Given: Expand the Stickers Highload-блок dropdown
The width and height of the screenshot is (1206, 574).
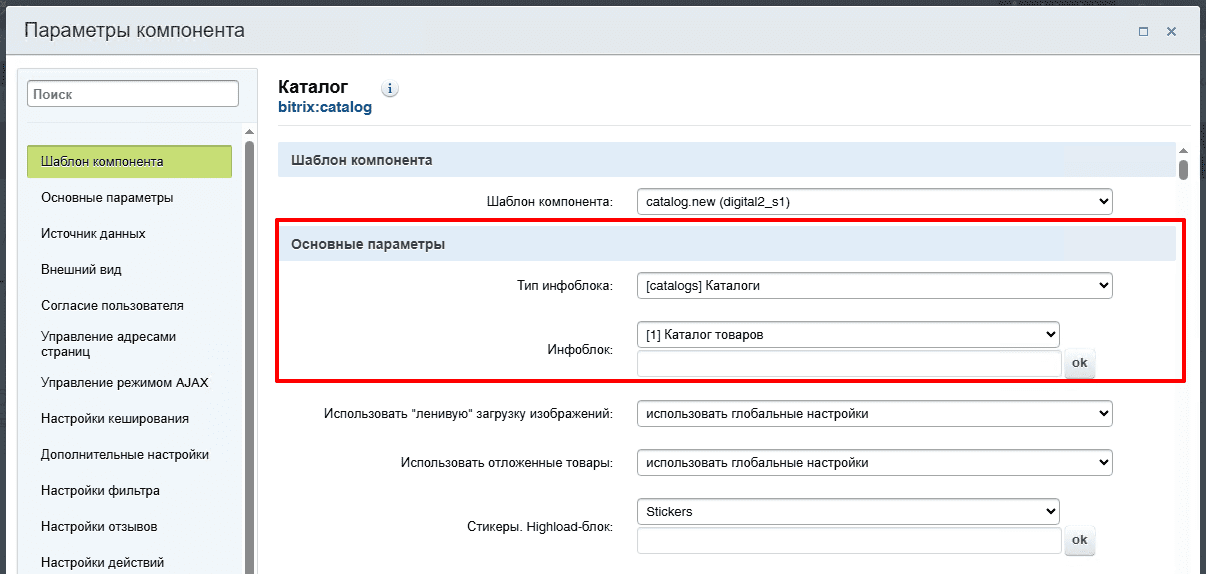Looking at the screenshot, I should 847,512.
